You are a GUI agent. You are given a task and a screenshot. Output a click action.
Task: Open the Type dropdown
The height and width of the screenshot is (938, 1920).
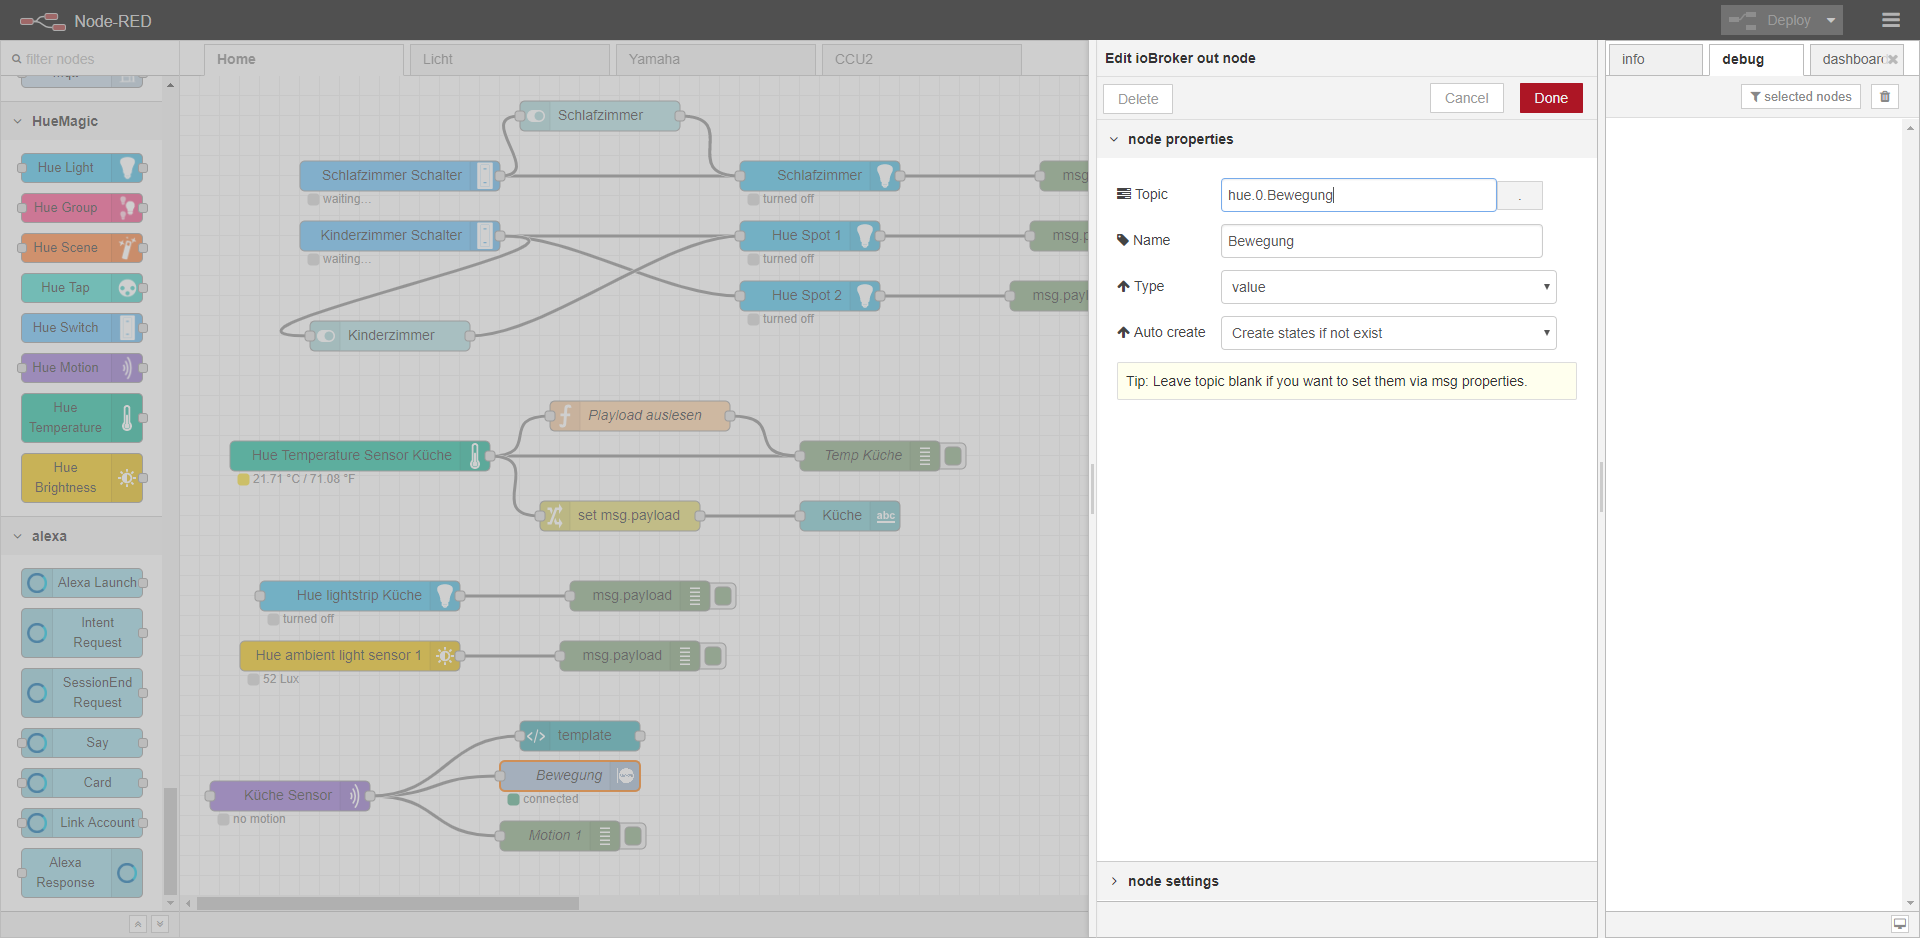(1388, 287)
